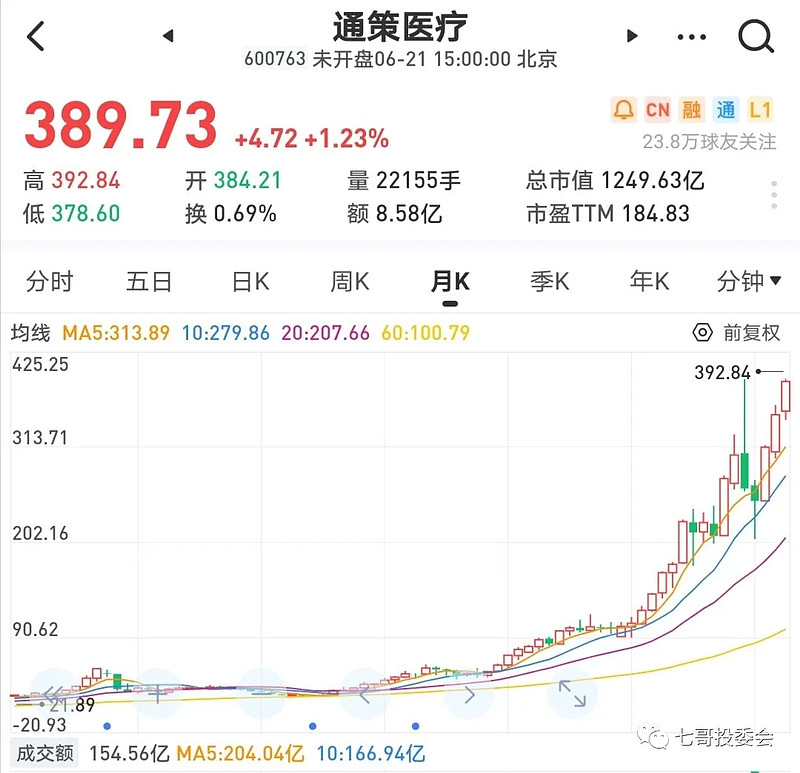Tap the 600763 stock code

click(x=274, y=59)
